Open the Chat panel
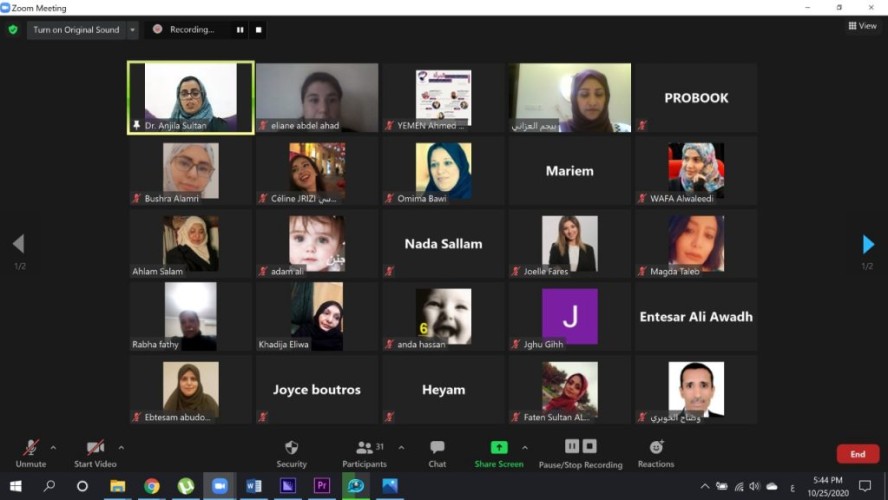The height and width of the screenshot is (500, 888). (x=437, y=452)
